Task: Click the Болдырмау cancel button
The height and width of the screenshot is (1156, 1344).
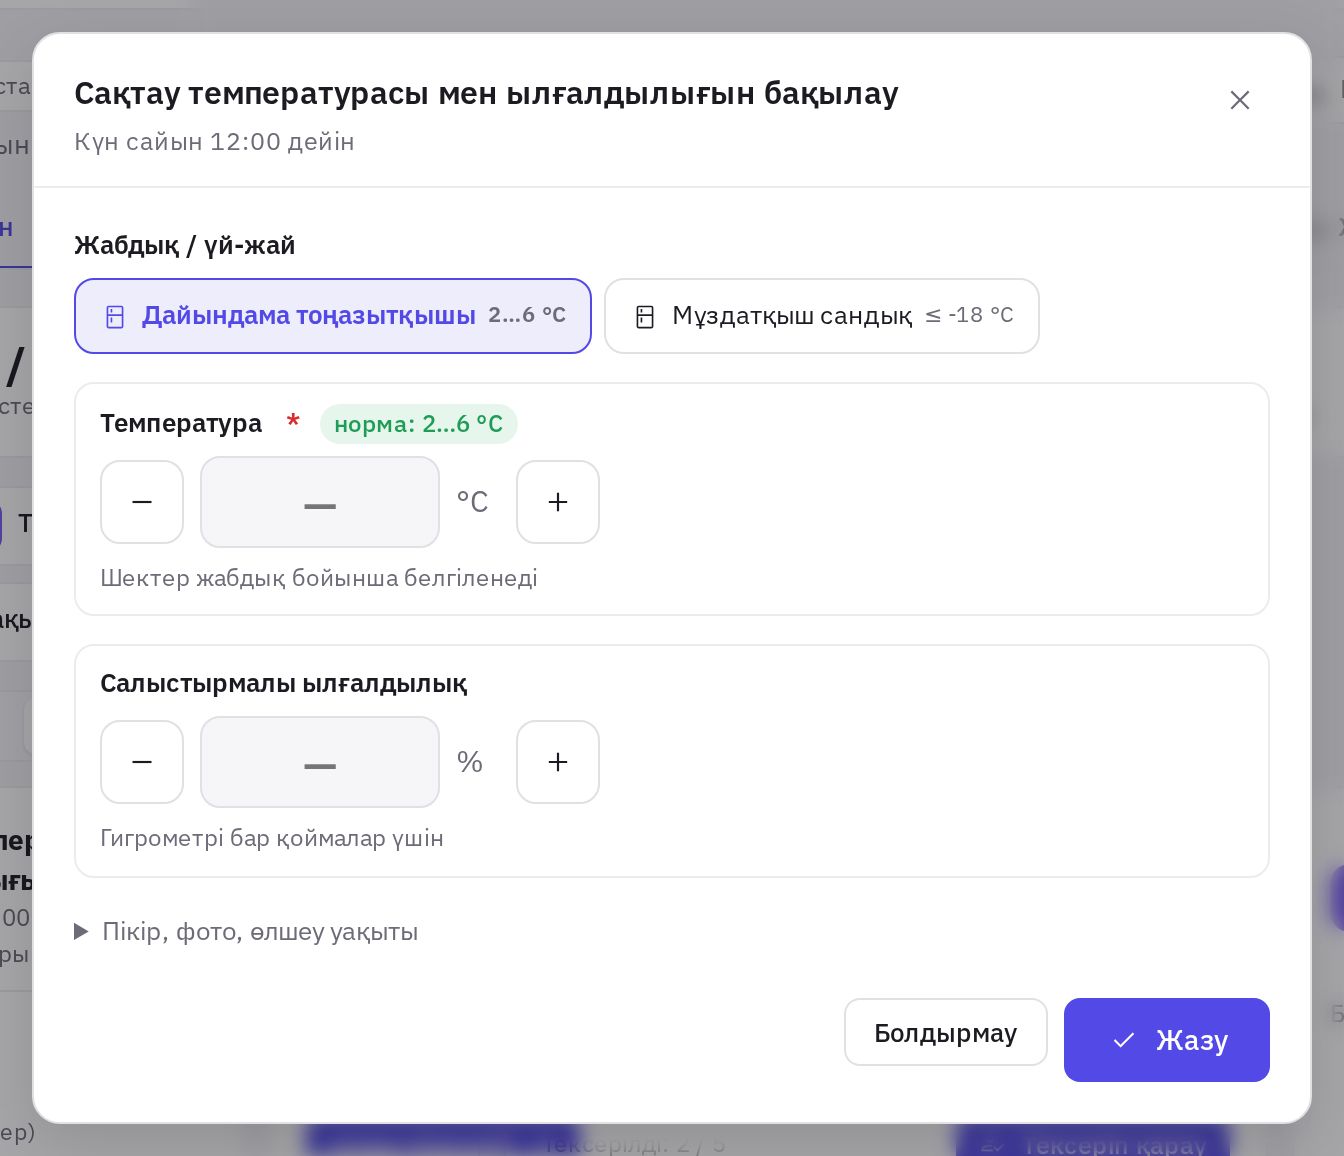Action: pos(946,1032)
